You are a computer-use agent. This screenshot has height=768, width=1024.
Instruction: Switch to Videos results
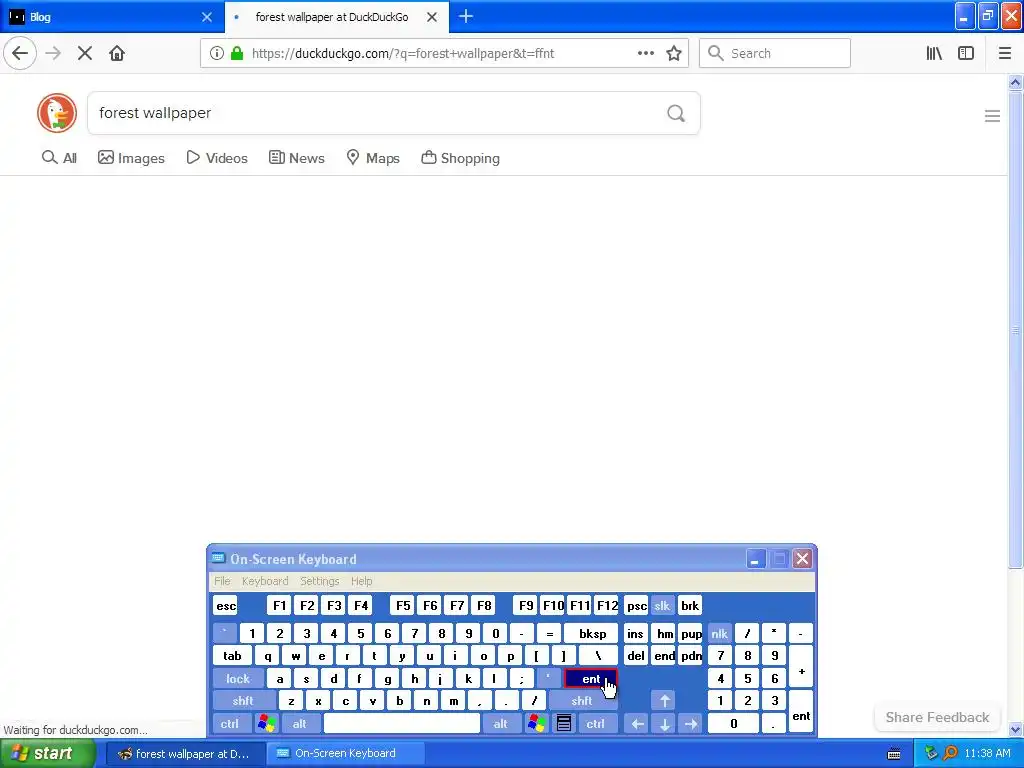pos(217,158)
